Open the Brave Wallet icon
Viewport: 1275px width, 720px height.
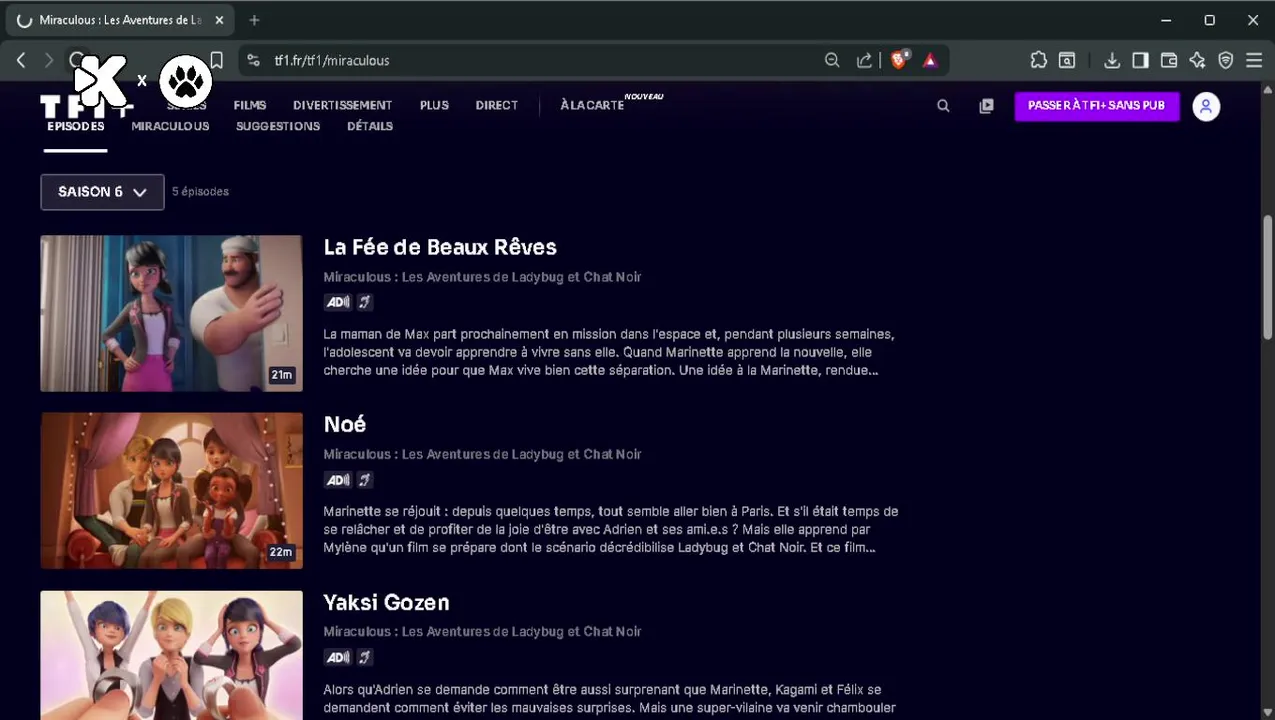click(x=1168, y=60)
